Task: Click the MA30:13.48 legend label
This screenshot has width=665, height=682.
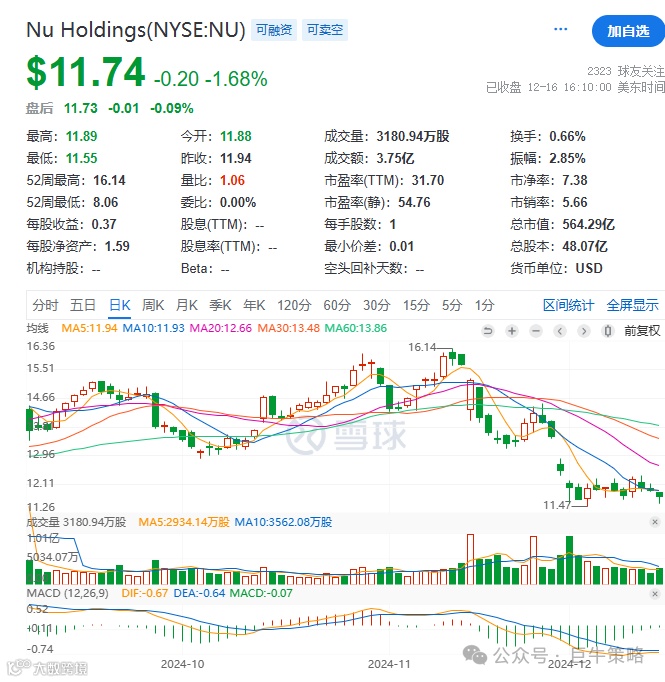Action: (x=288, y=328)
